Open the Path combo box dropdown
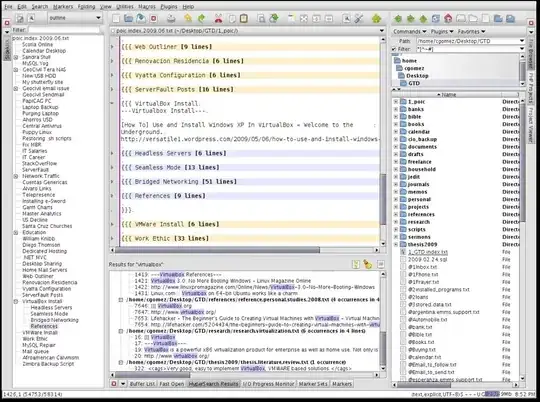The height and width of the screenshot is (402, 540). tap(522, 41)
